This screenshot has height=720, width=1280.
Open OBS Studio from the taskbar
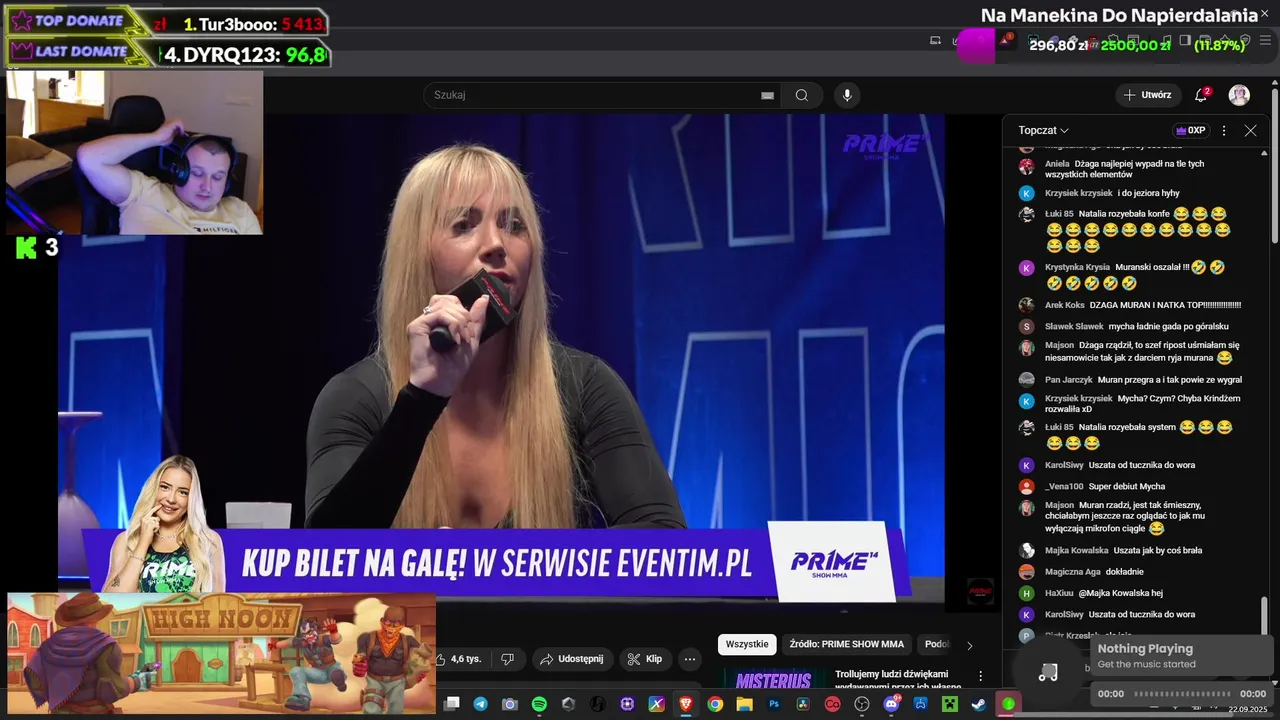[862, 704]
